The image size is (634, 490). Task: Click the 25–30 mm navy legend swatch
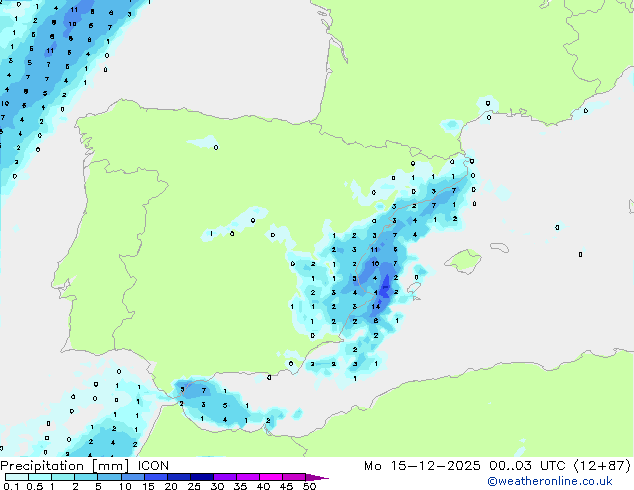point(202,477)
